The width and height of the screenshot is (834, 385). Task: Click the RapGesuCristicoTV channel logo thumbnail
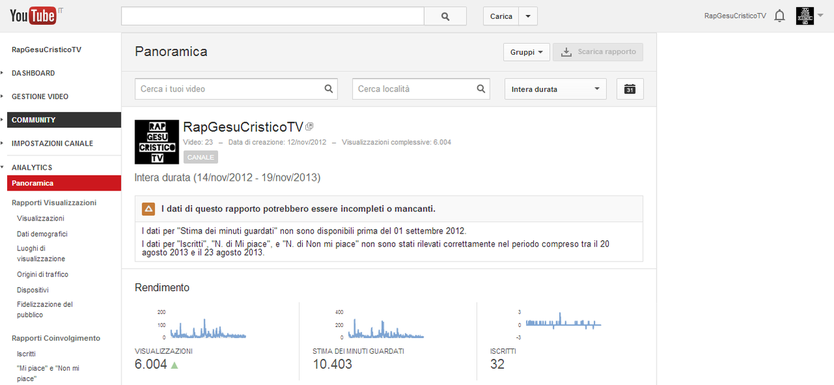(157, 141)
